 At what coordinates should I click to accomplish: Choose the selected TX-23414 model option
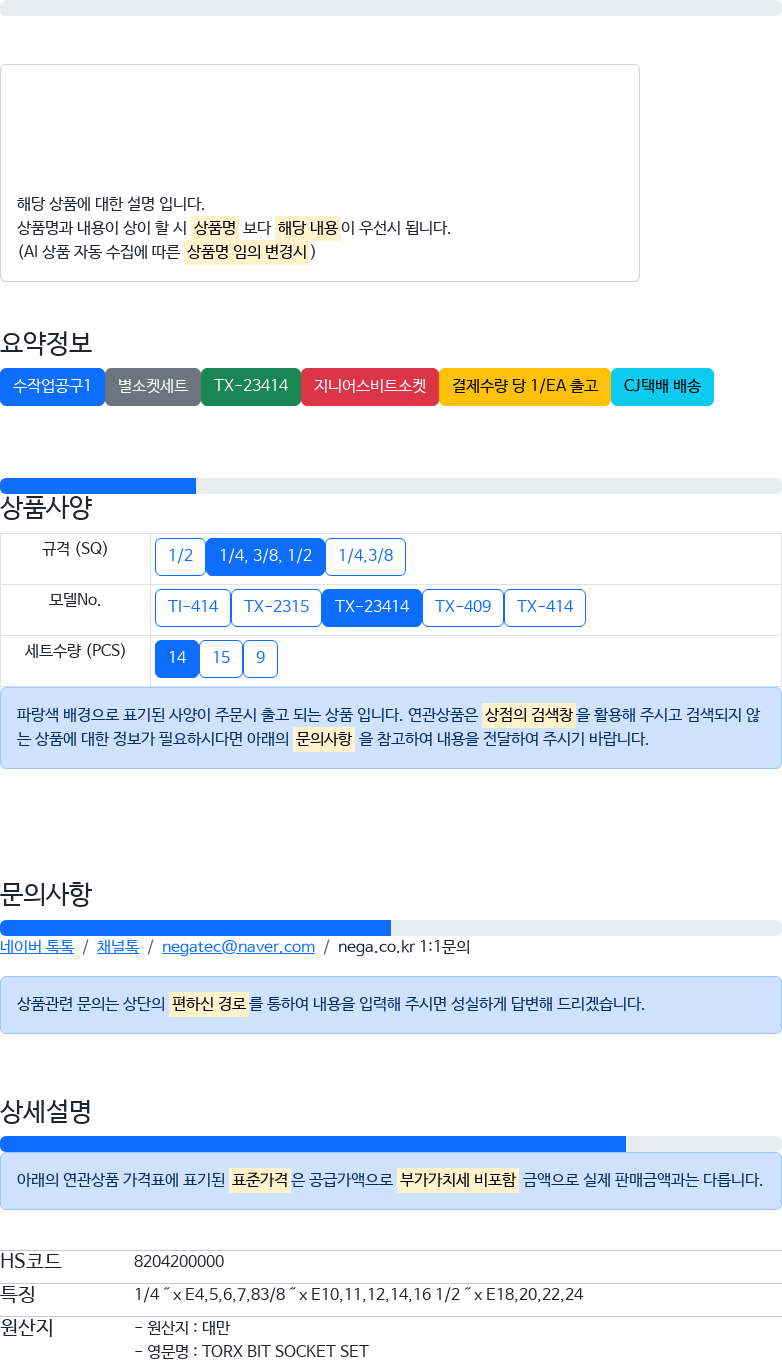coord(372,608)
